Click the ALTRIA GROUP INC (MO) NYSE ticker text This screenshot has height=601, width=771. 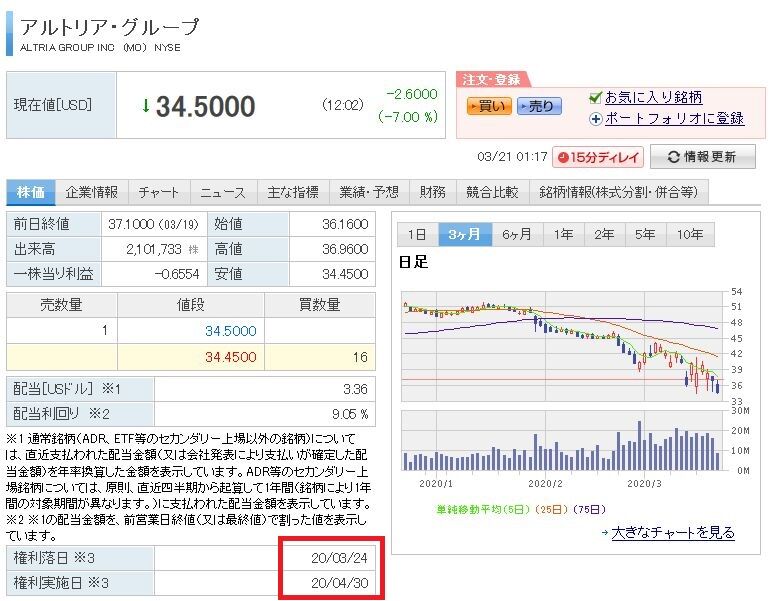click(x=100, y=48)
